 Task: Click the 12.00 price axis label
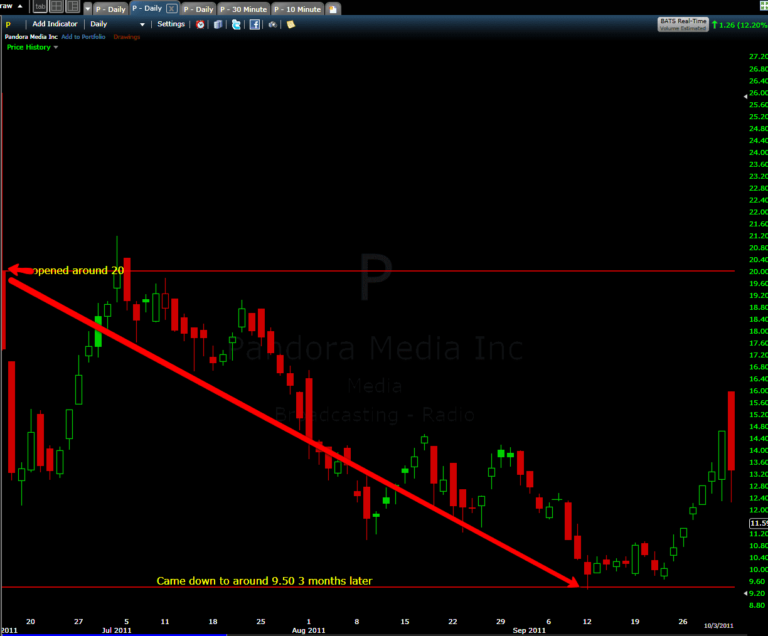click(758, 510)
